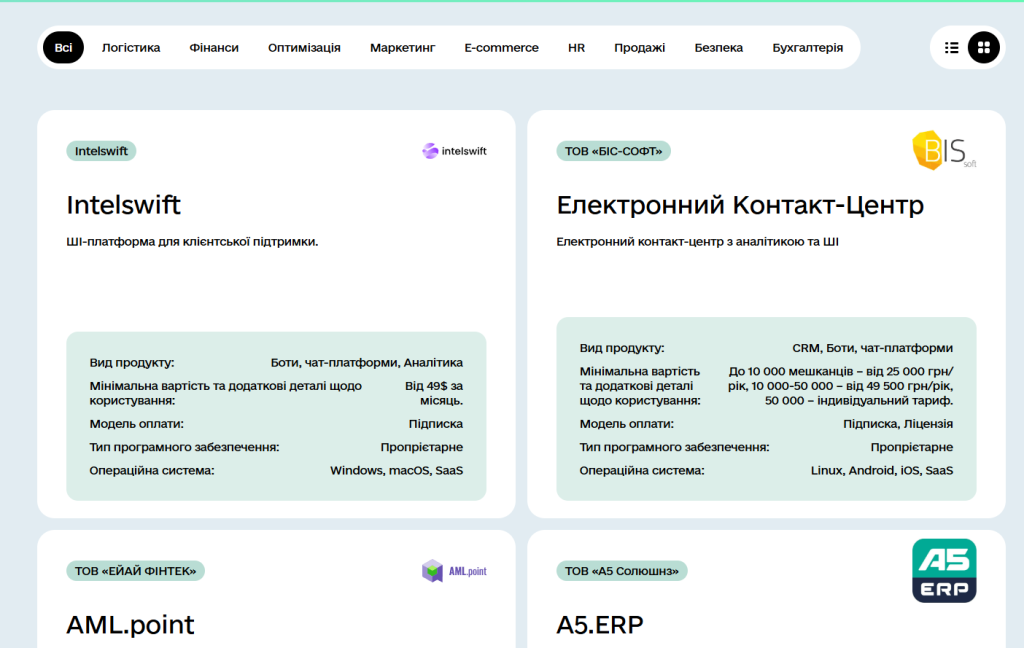Click the A5 ERP logo icon
The image size is (1024, 648).
944,570
